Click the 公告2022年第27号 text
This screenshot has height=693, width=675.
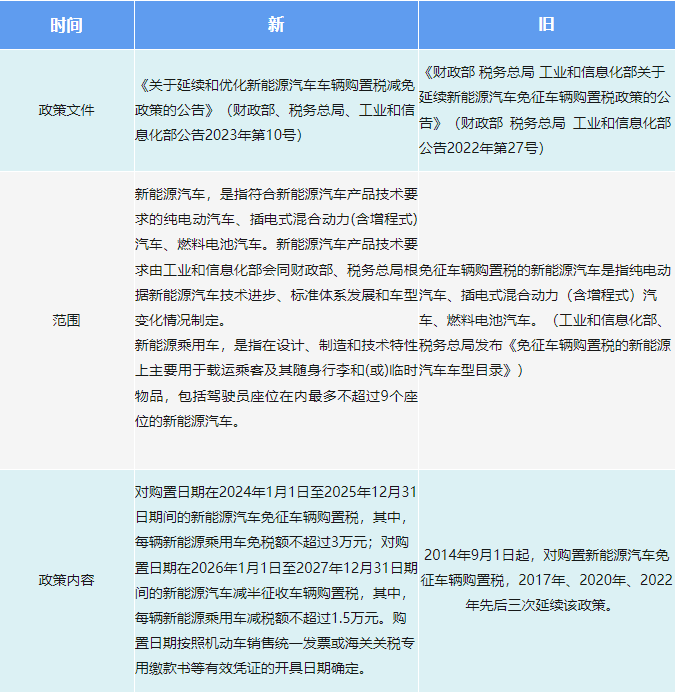(x=480, y=148)
